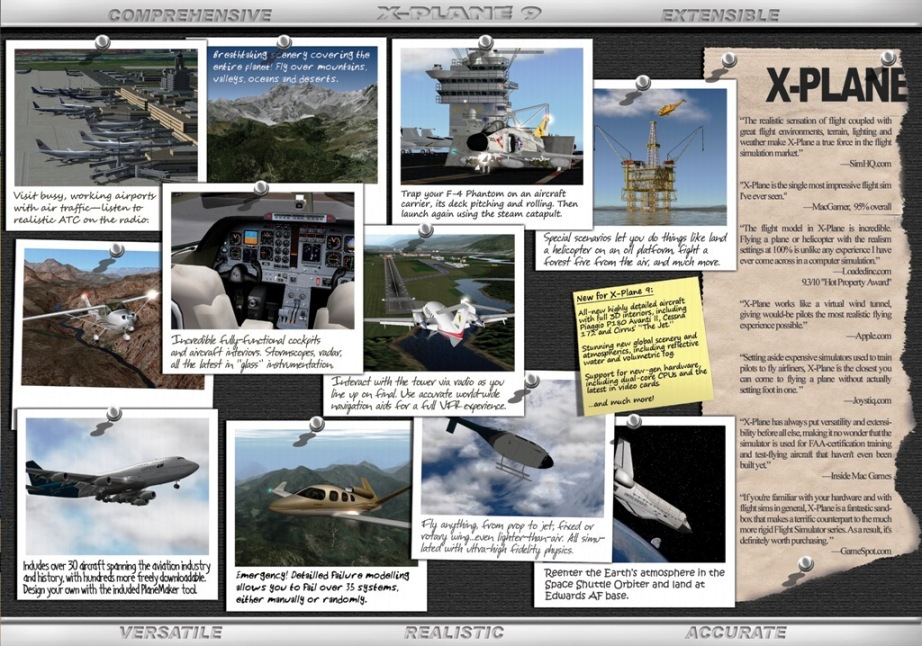
Task: Click the pushpin on the Space Shuttle photo
Action: point(633,421)
